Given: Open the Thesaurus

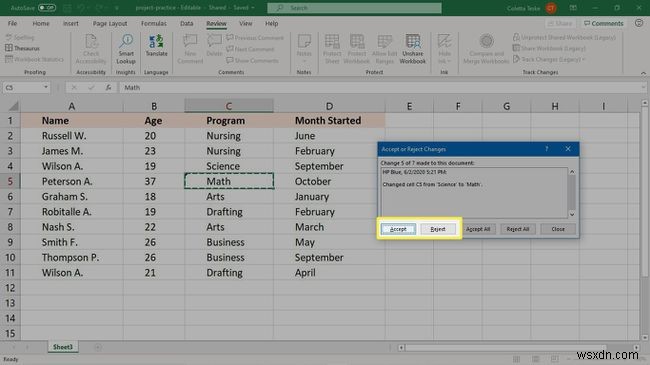Looking at the screenshot, I should coord(23,48).
